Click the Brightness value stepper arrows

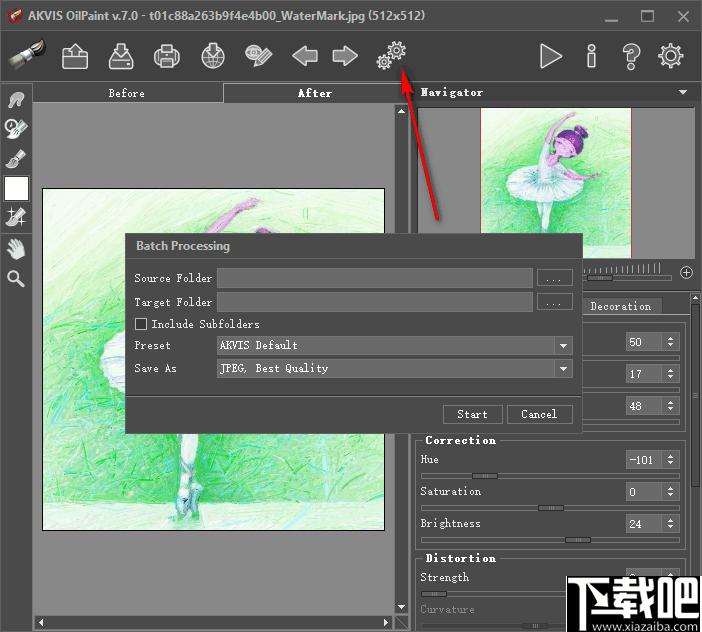click(670, 523)
